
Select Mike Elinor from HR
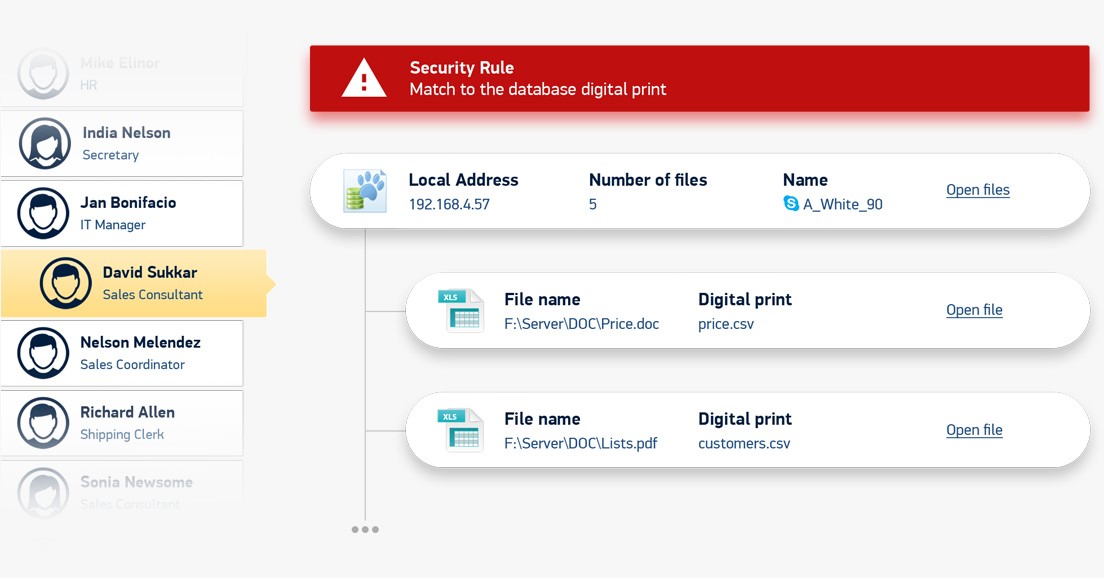122,74
